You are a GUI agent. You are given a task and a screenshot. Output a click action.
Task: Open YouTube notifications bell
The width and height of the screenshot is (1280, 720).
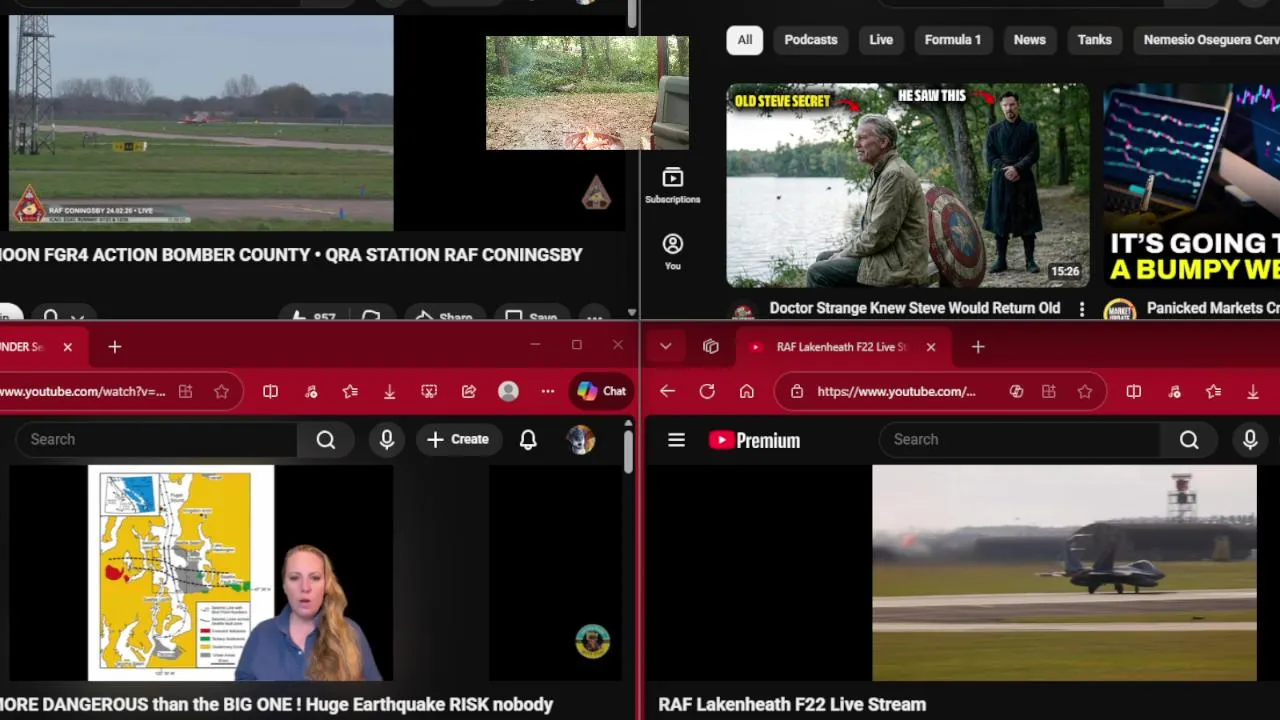tap(528, 439)
